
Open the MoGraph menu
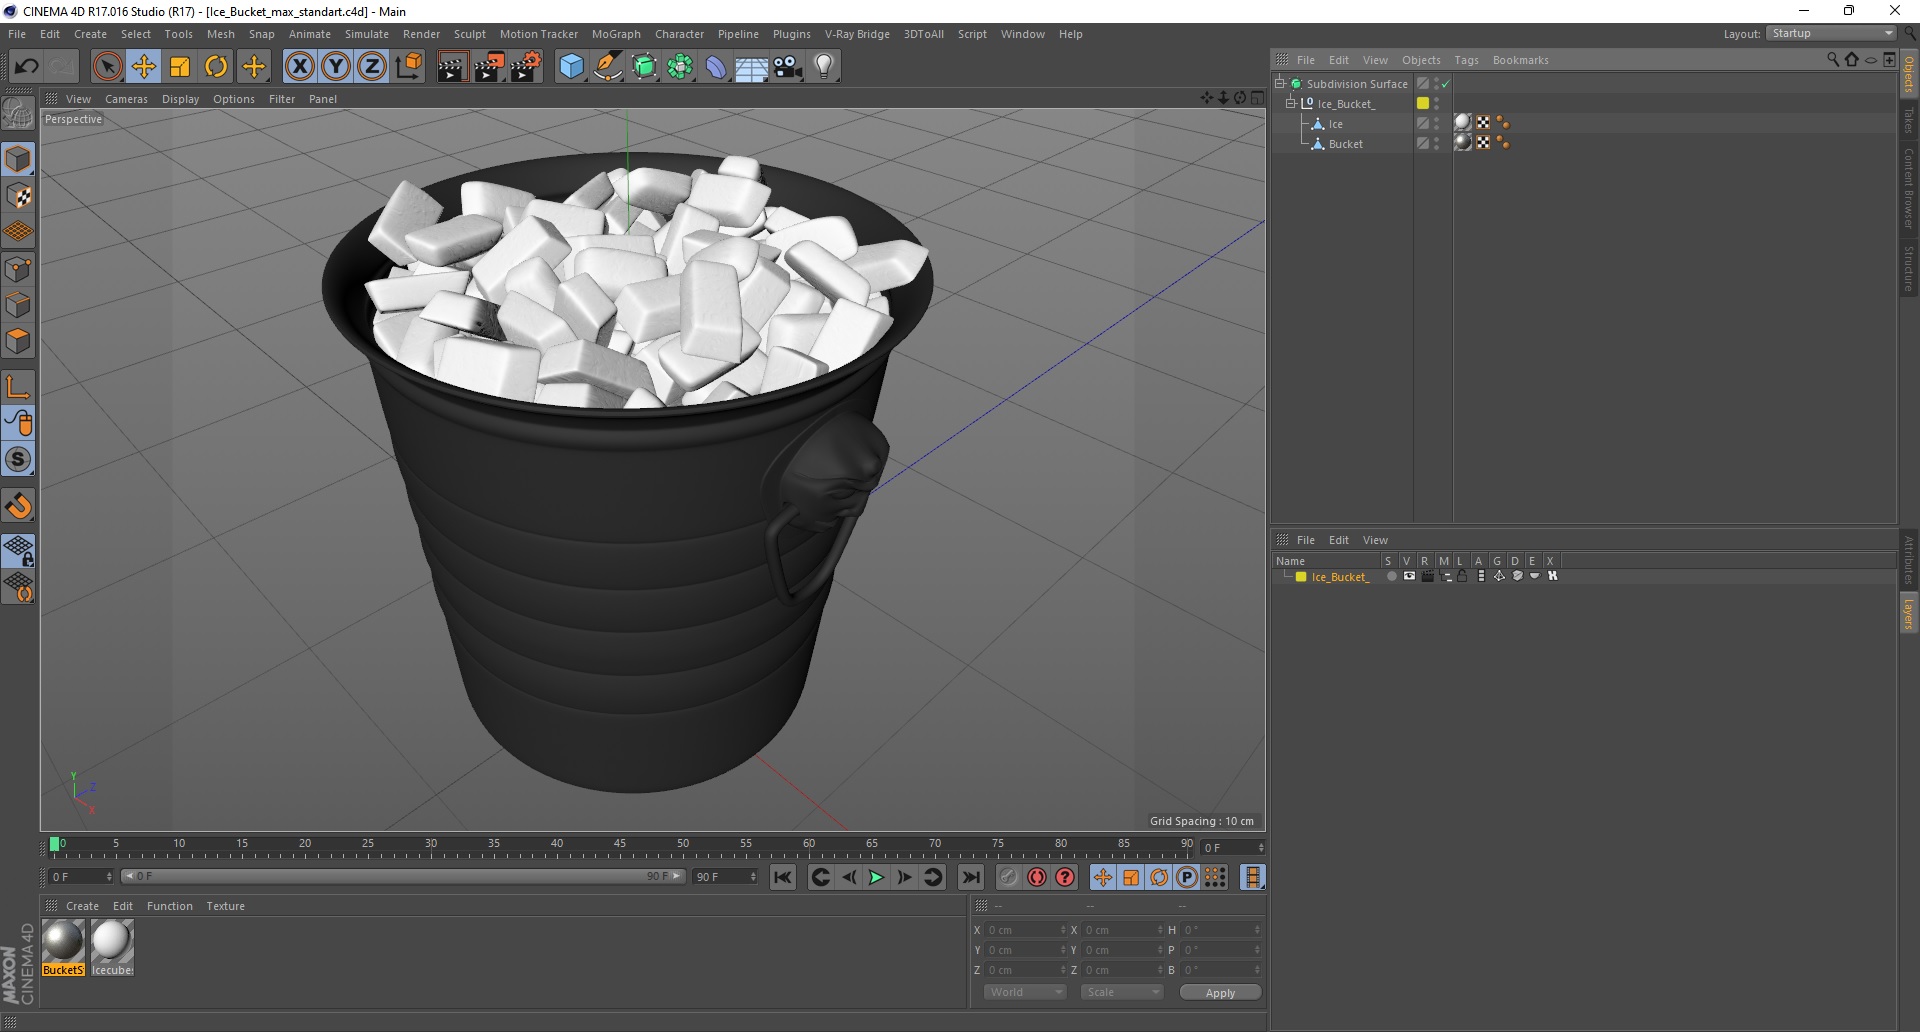pyautogui.click(x=616, y=34)
